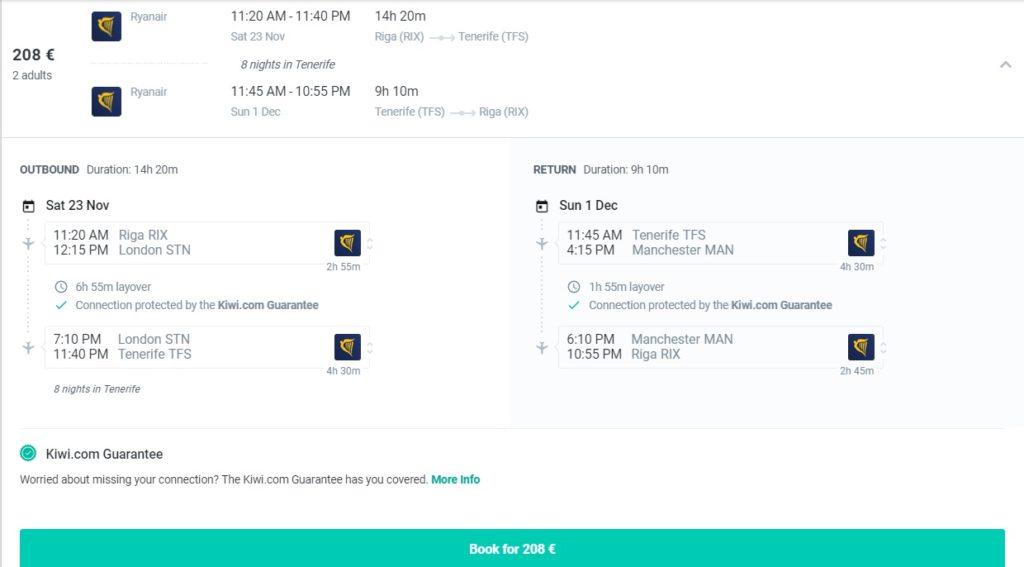Expand Manchester MAN to Riga RIX segment details
The width and height of the screenshot is (1024, 567).
[x=884, y=347]
